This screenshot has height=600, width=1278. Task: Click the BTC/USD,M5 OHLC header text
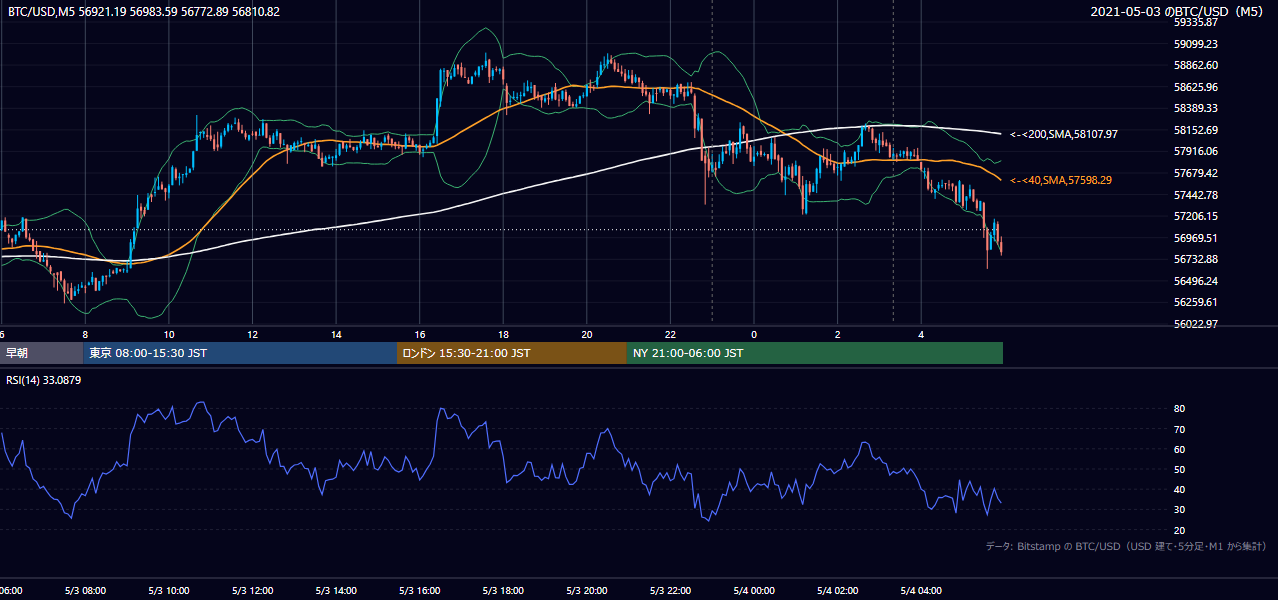coord(144,12)
